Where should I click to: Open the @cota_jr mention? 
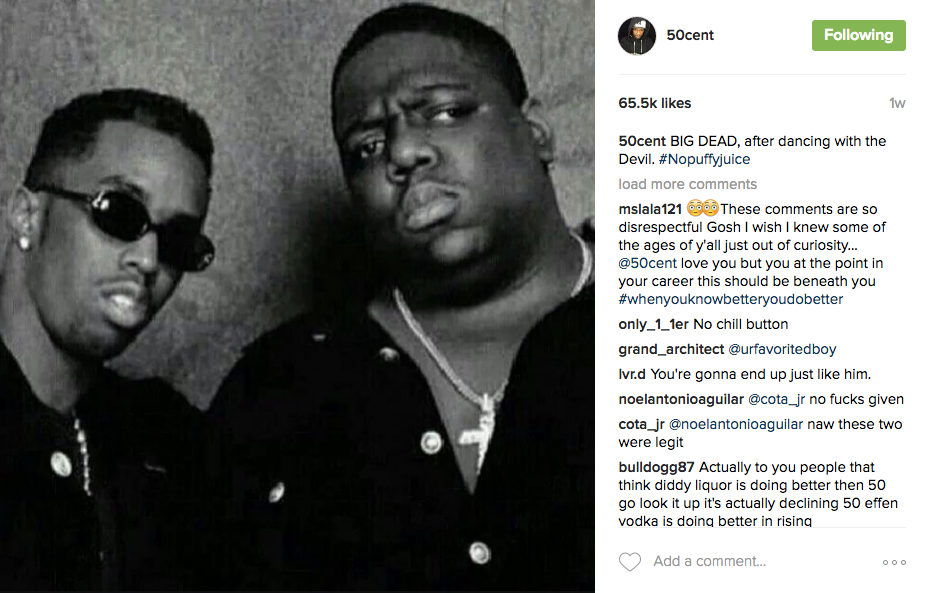click(x=776, y=399)
